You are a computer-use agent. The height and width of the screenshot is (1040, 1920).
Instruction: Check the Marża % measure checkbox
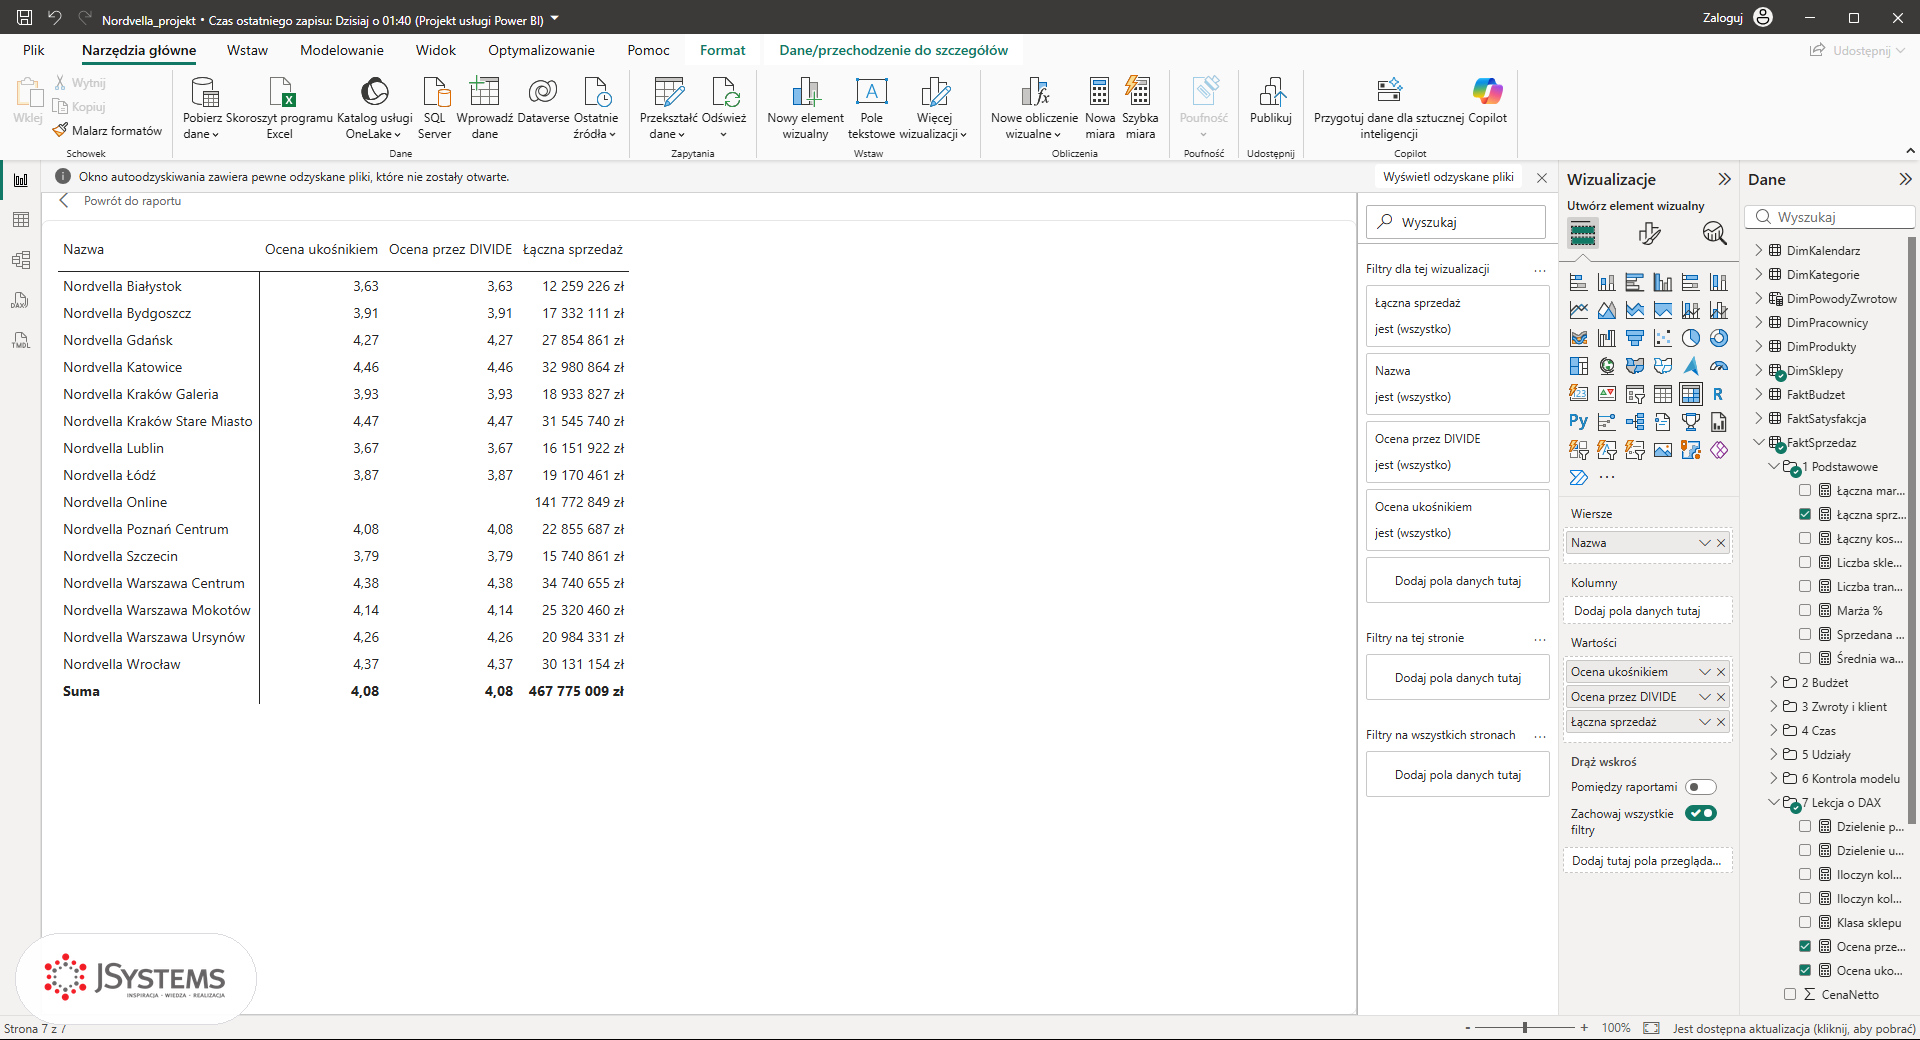(x=1805, y=610)
